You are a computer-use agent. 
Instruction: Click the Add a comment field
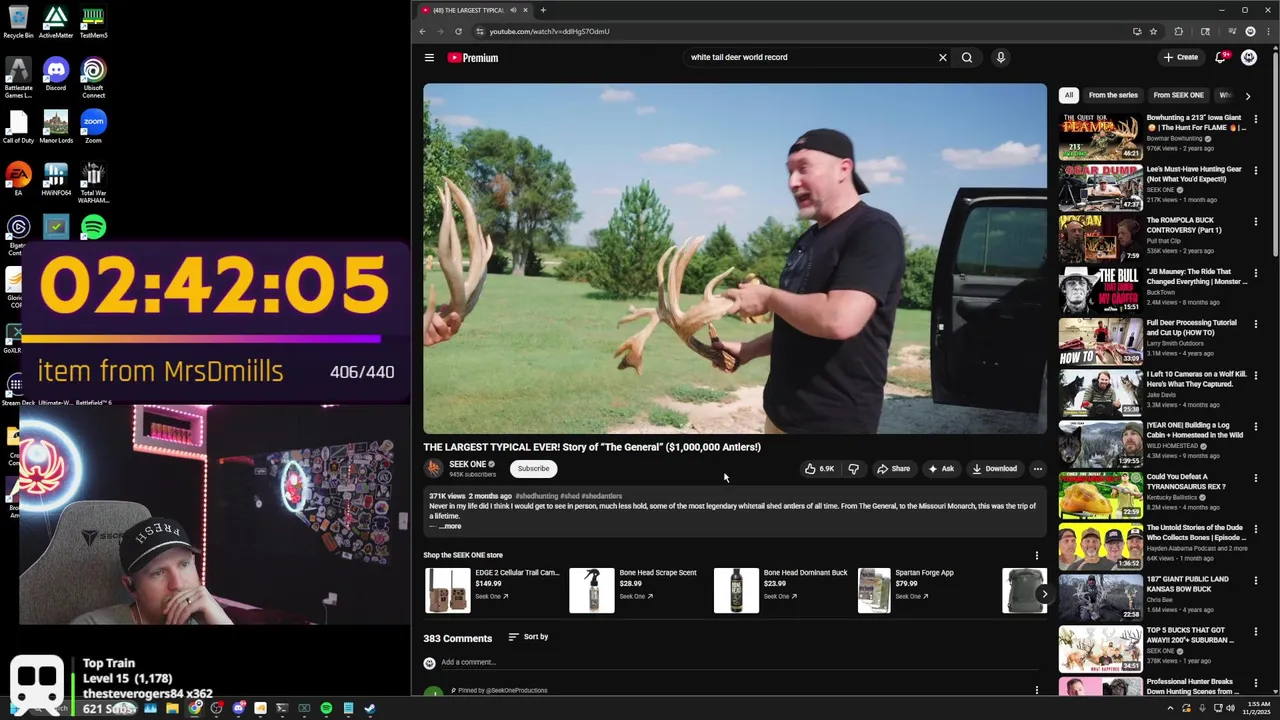click(x=740, y=662)
